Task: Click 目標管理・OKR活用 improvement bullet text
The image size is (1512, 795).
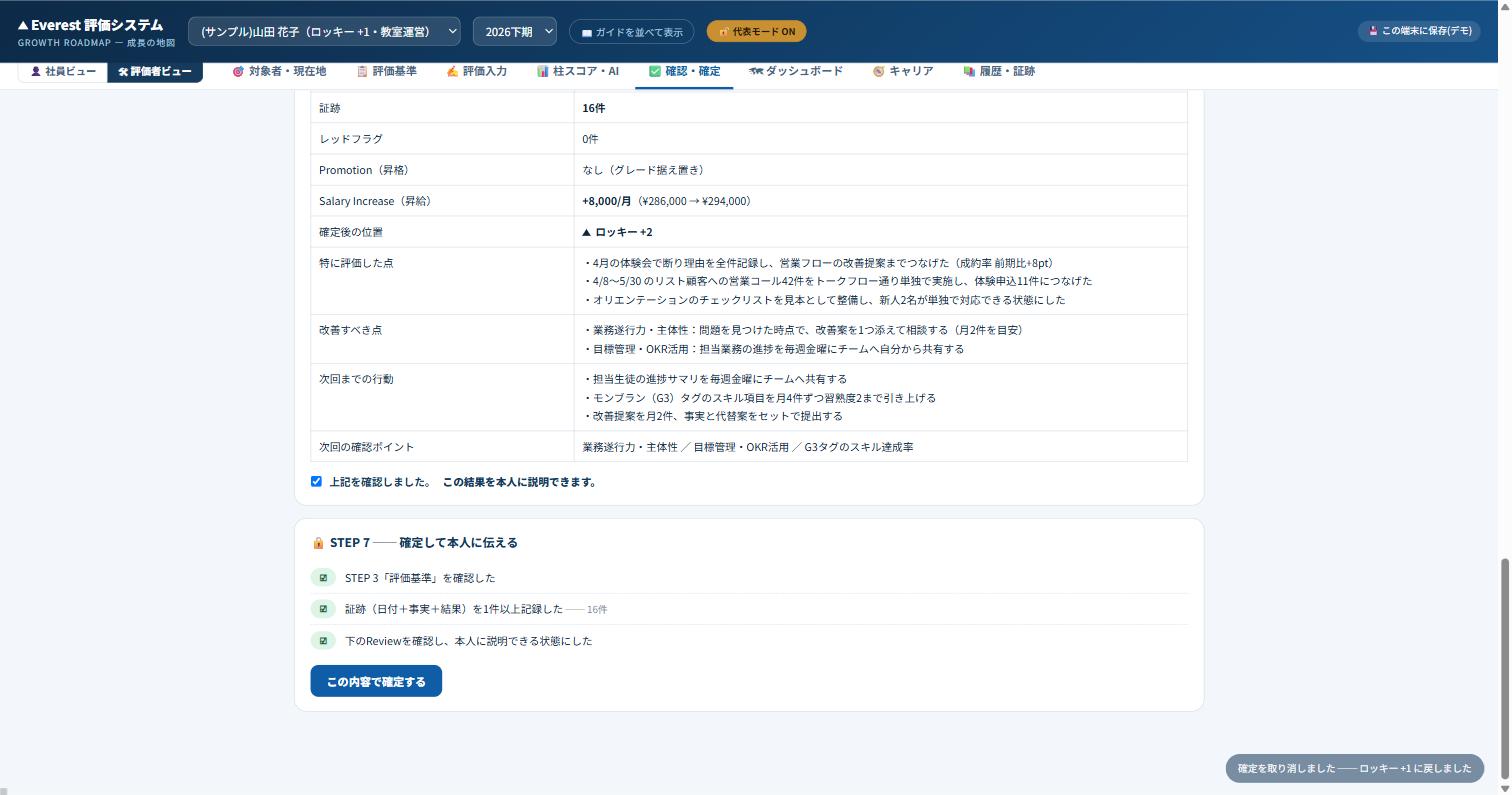Action: (773, 349)
